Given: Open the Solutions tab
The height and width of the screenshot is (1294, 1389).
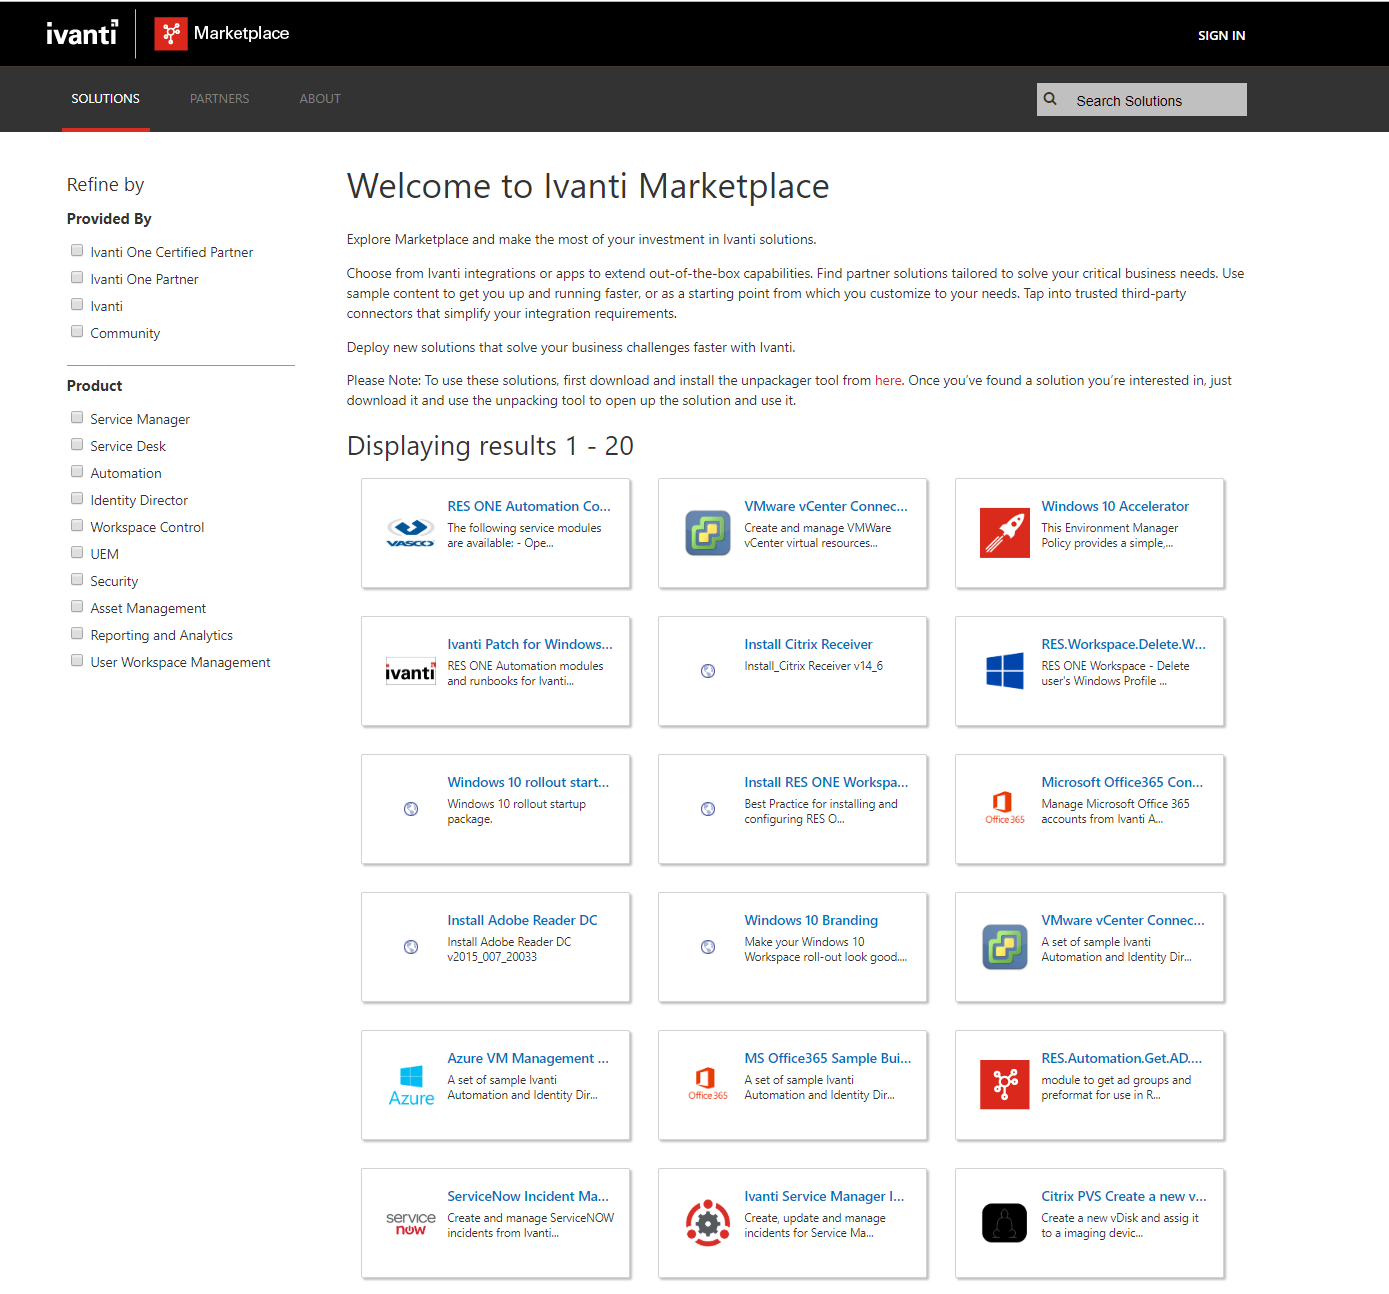Looking at the screenshot, I should [x=105, y=99].
